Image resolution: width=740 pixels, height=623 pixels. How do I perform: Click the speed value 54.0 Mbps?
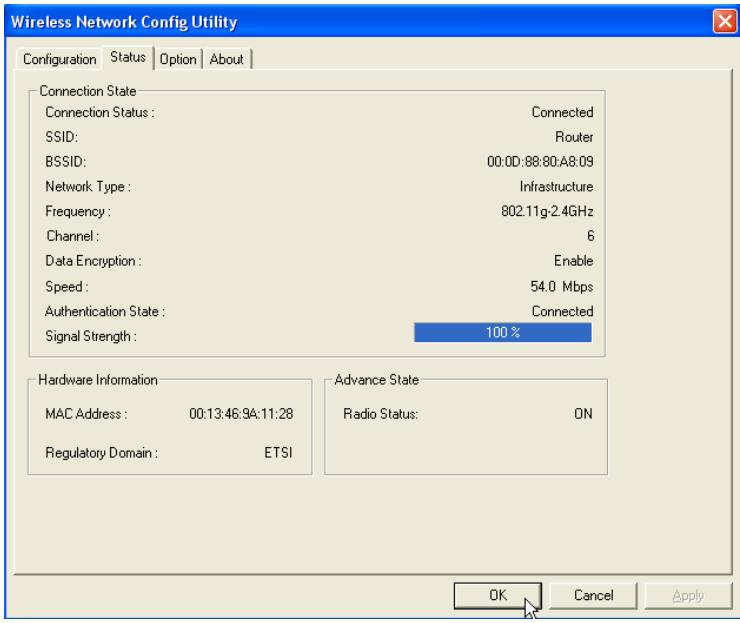[562, 286]
